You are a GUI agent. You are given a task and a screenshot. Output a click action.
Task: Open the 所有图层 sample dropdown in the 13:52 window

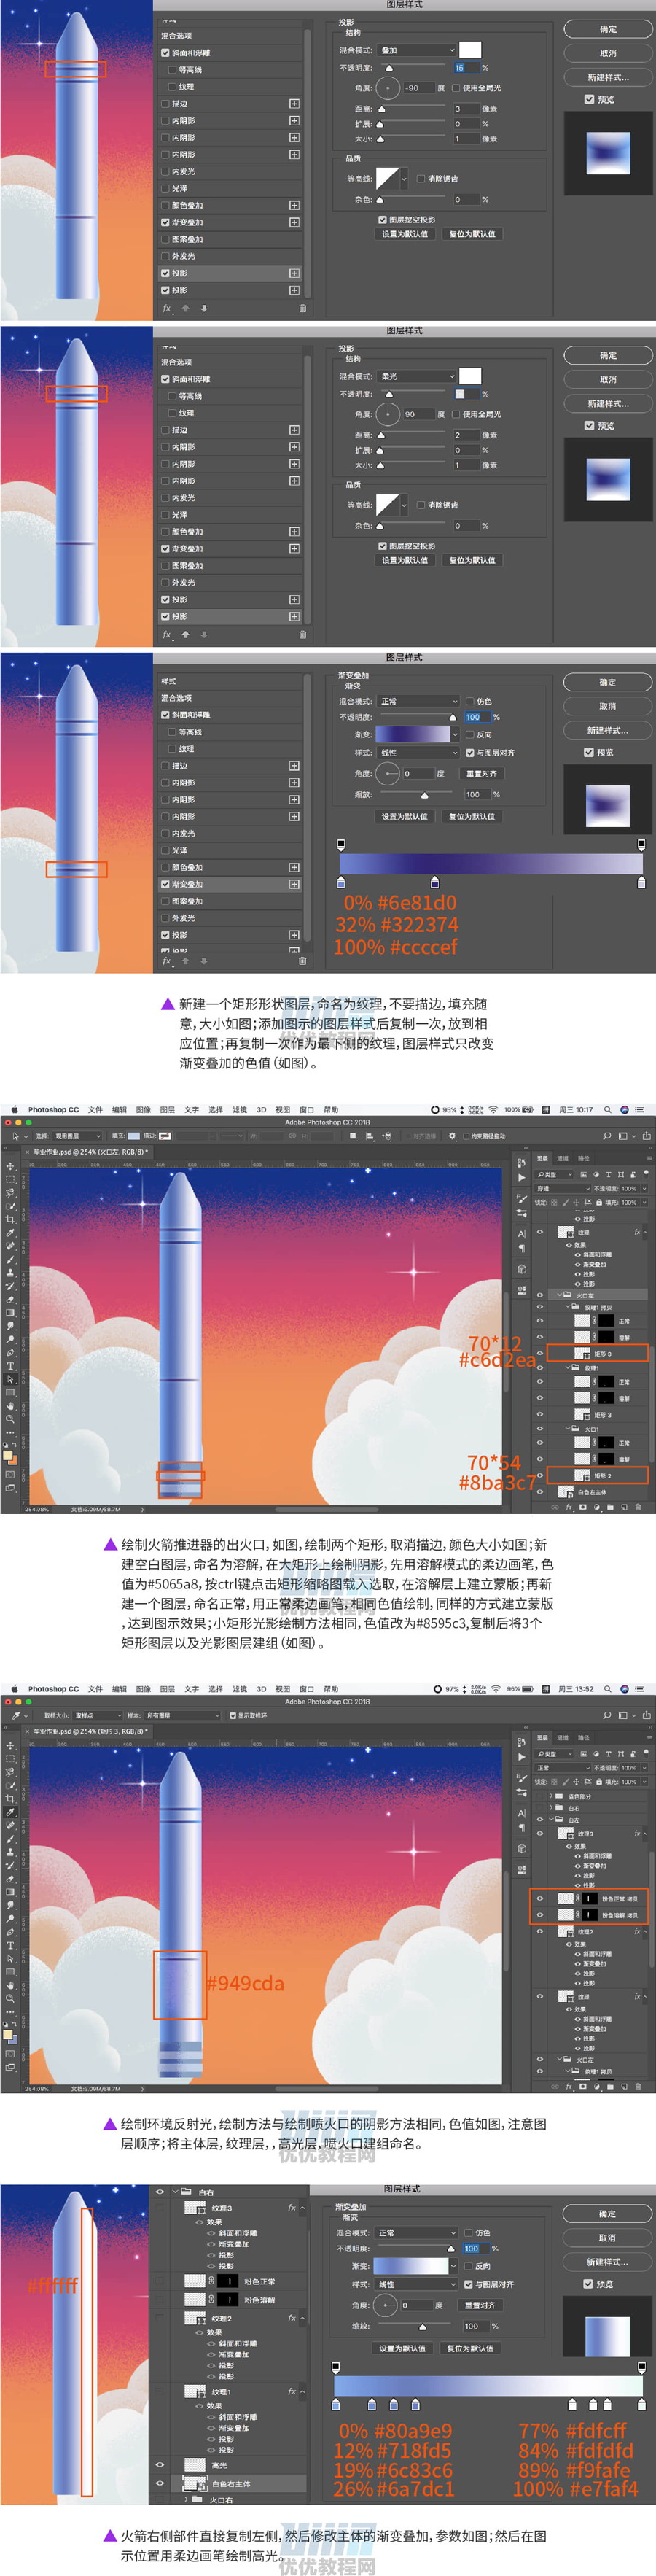tap(182, 1716)
